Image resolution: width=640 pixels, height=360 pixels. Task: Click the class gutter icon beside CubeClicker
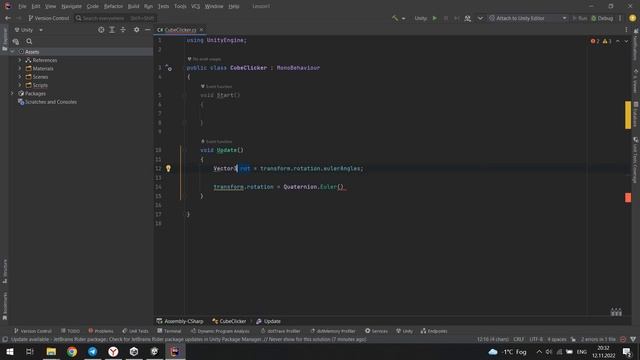pyautogui.click(x=169, y=68)
